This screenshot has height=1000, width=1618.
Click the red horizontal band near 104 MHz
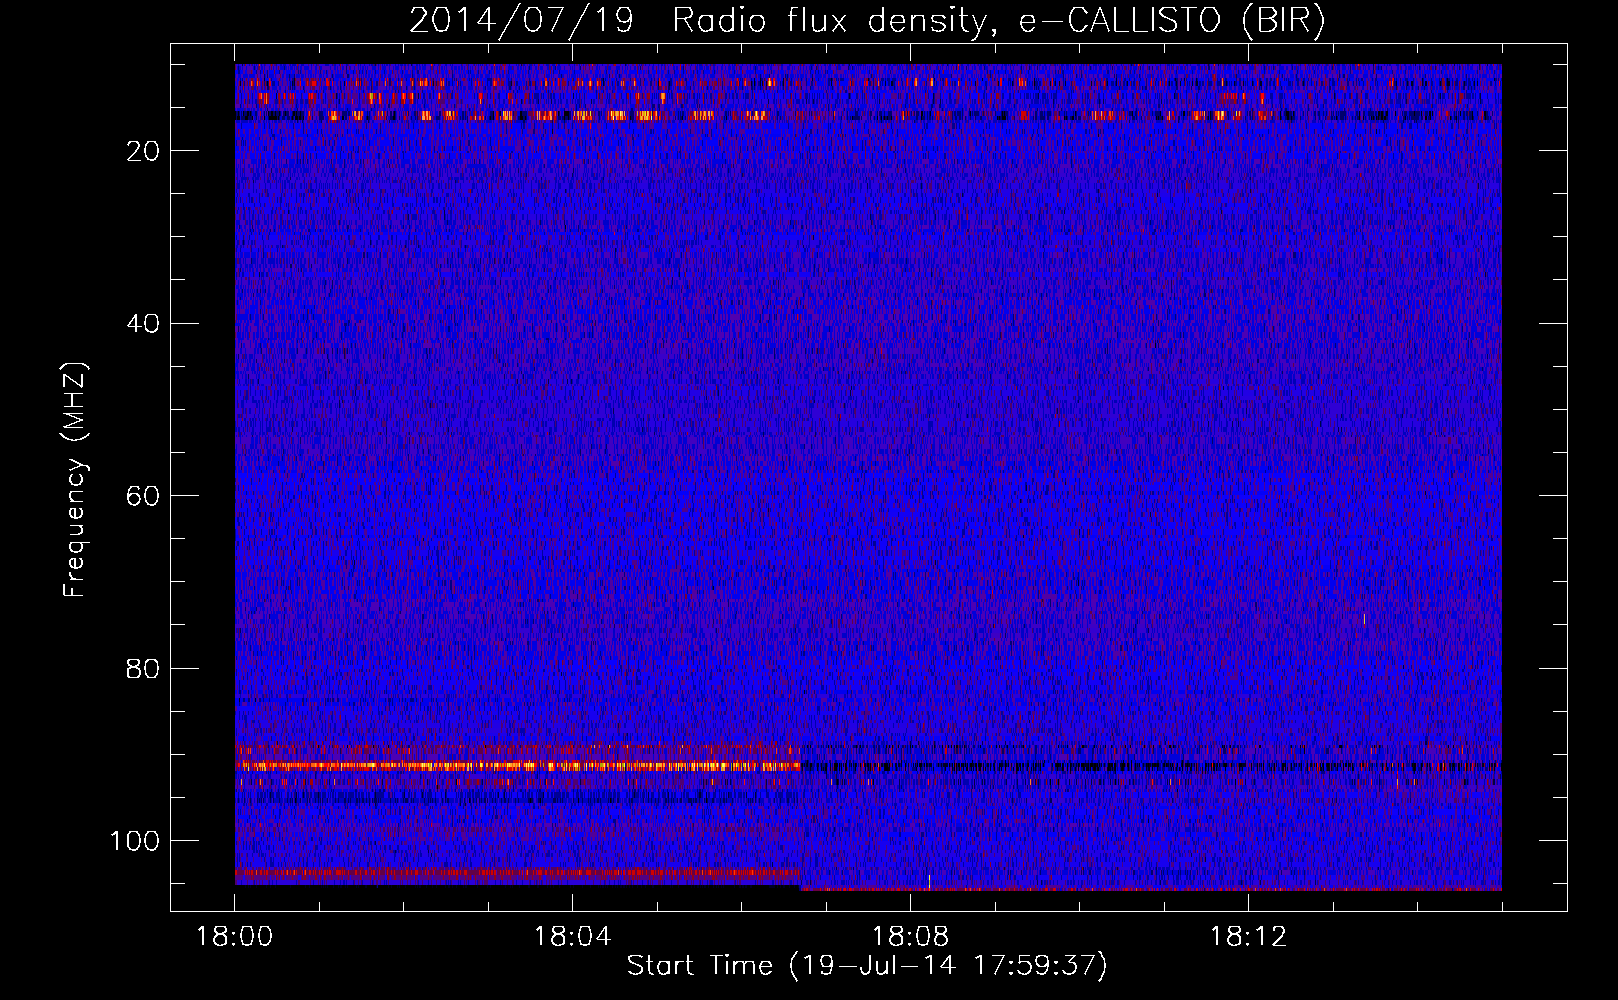[518, 873]
